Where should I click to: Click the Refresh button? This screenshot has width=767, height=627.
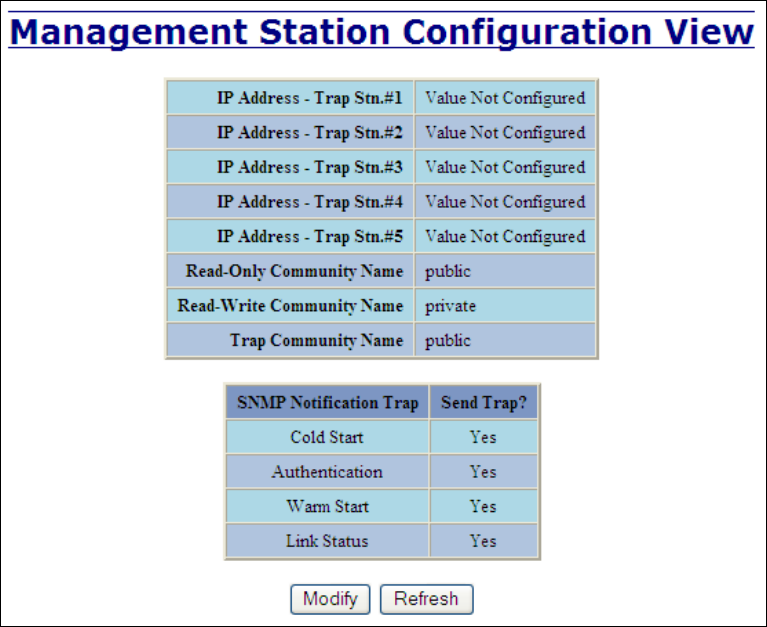tap(427, 599)
